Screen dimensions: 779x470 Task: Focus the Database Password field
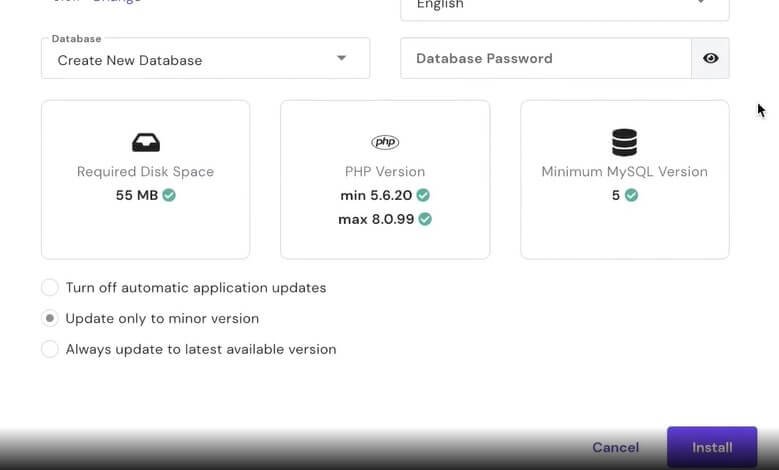(545, 58)
